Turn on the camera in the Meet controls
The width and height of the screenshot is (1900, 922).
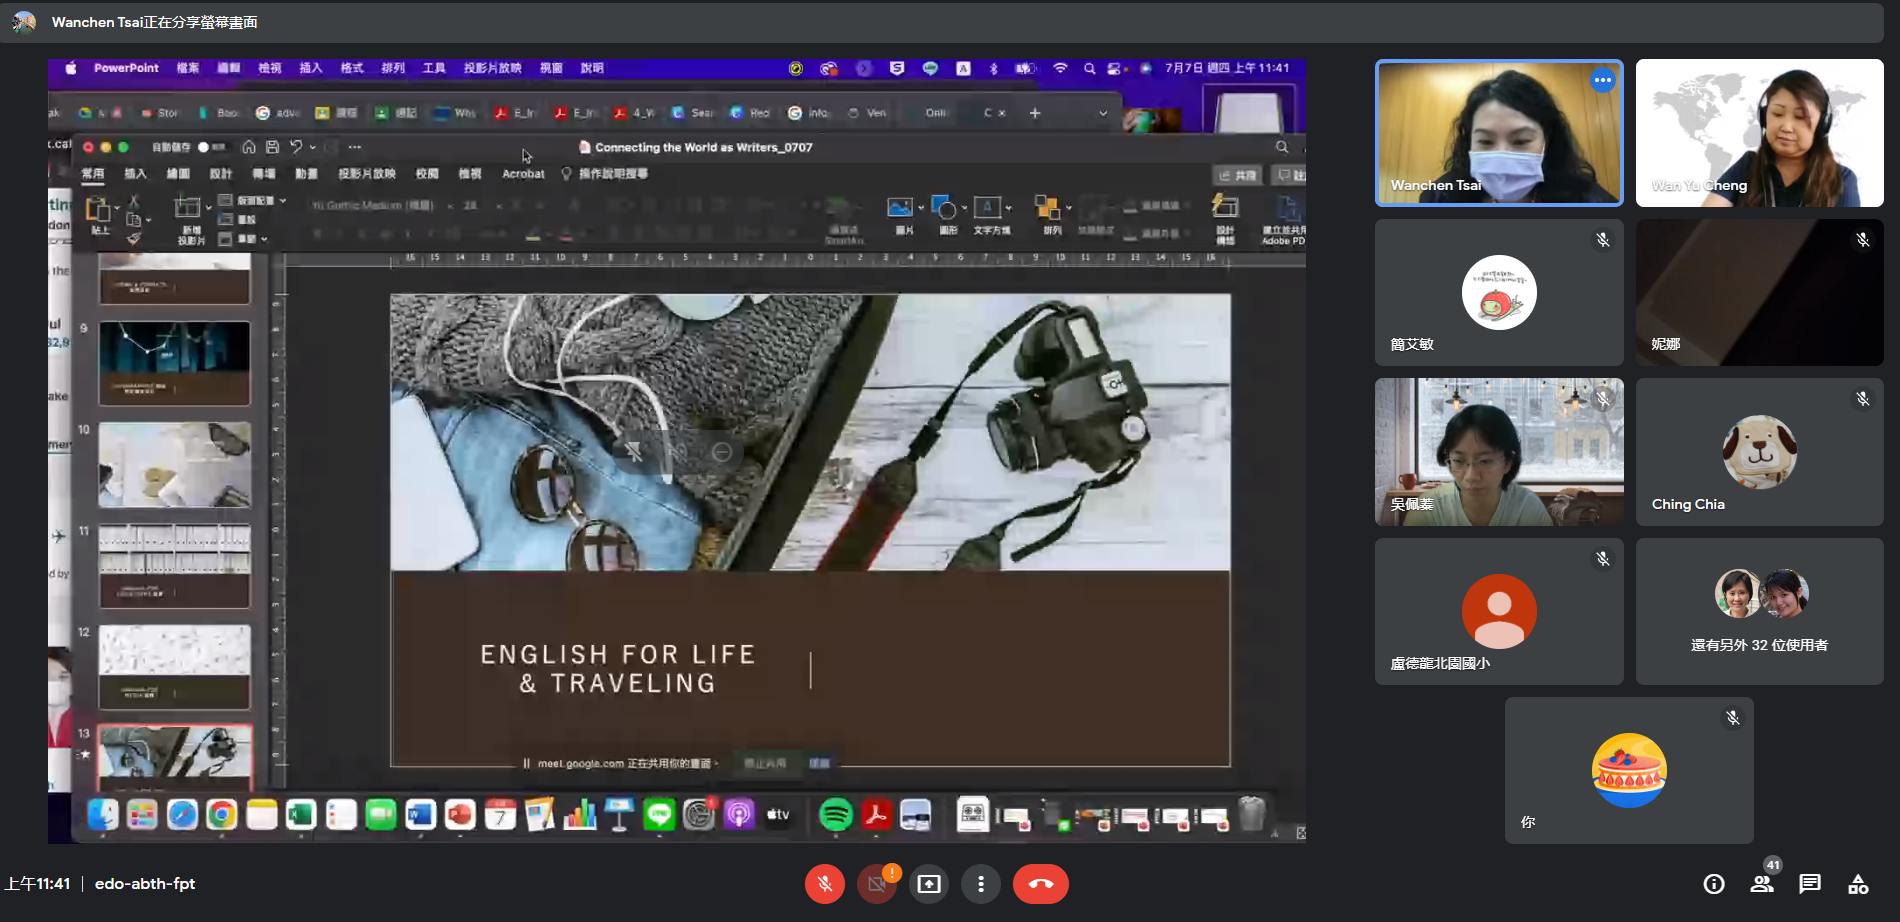tap(877, 884)
